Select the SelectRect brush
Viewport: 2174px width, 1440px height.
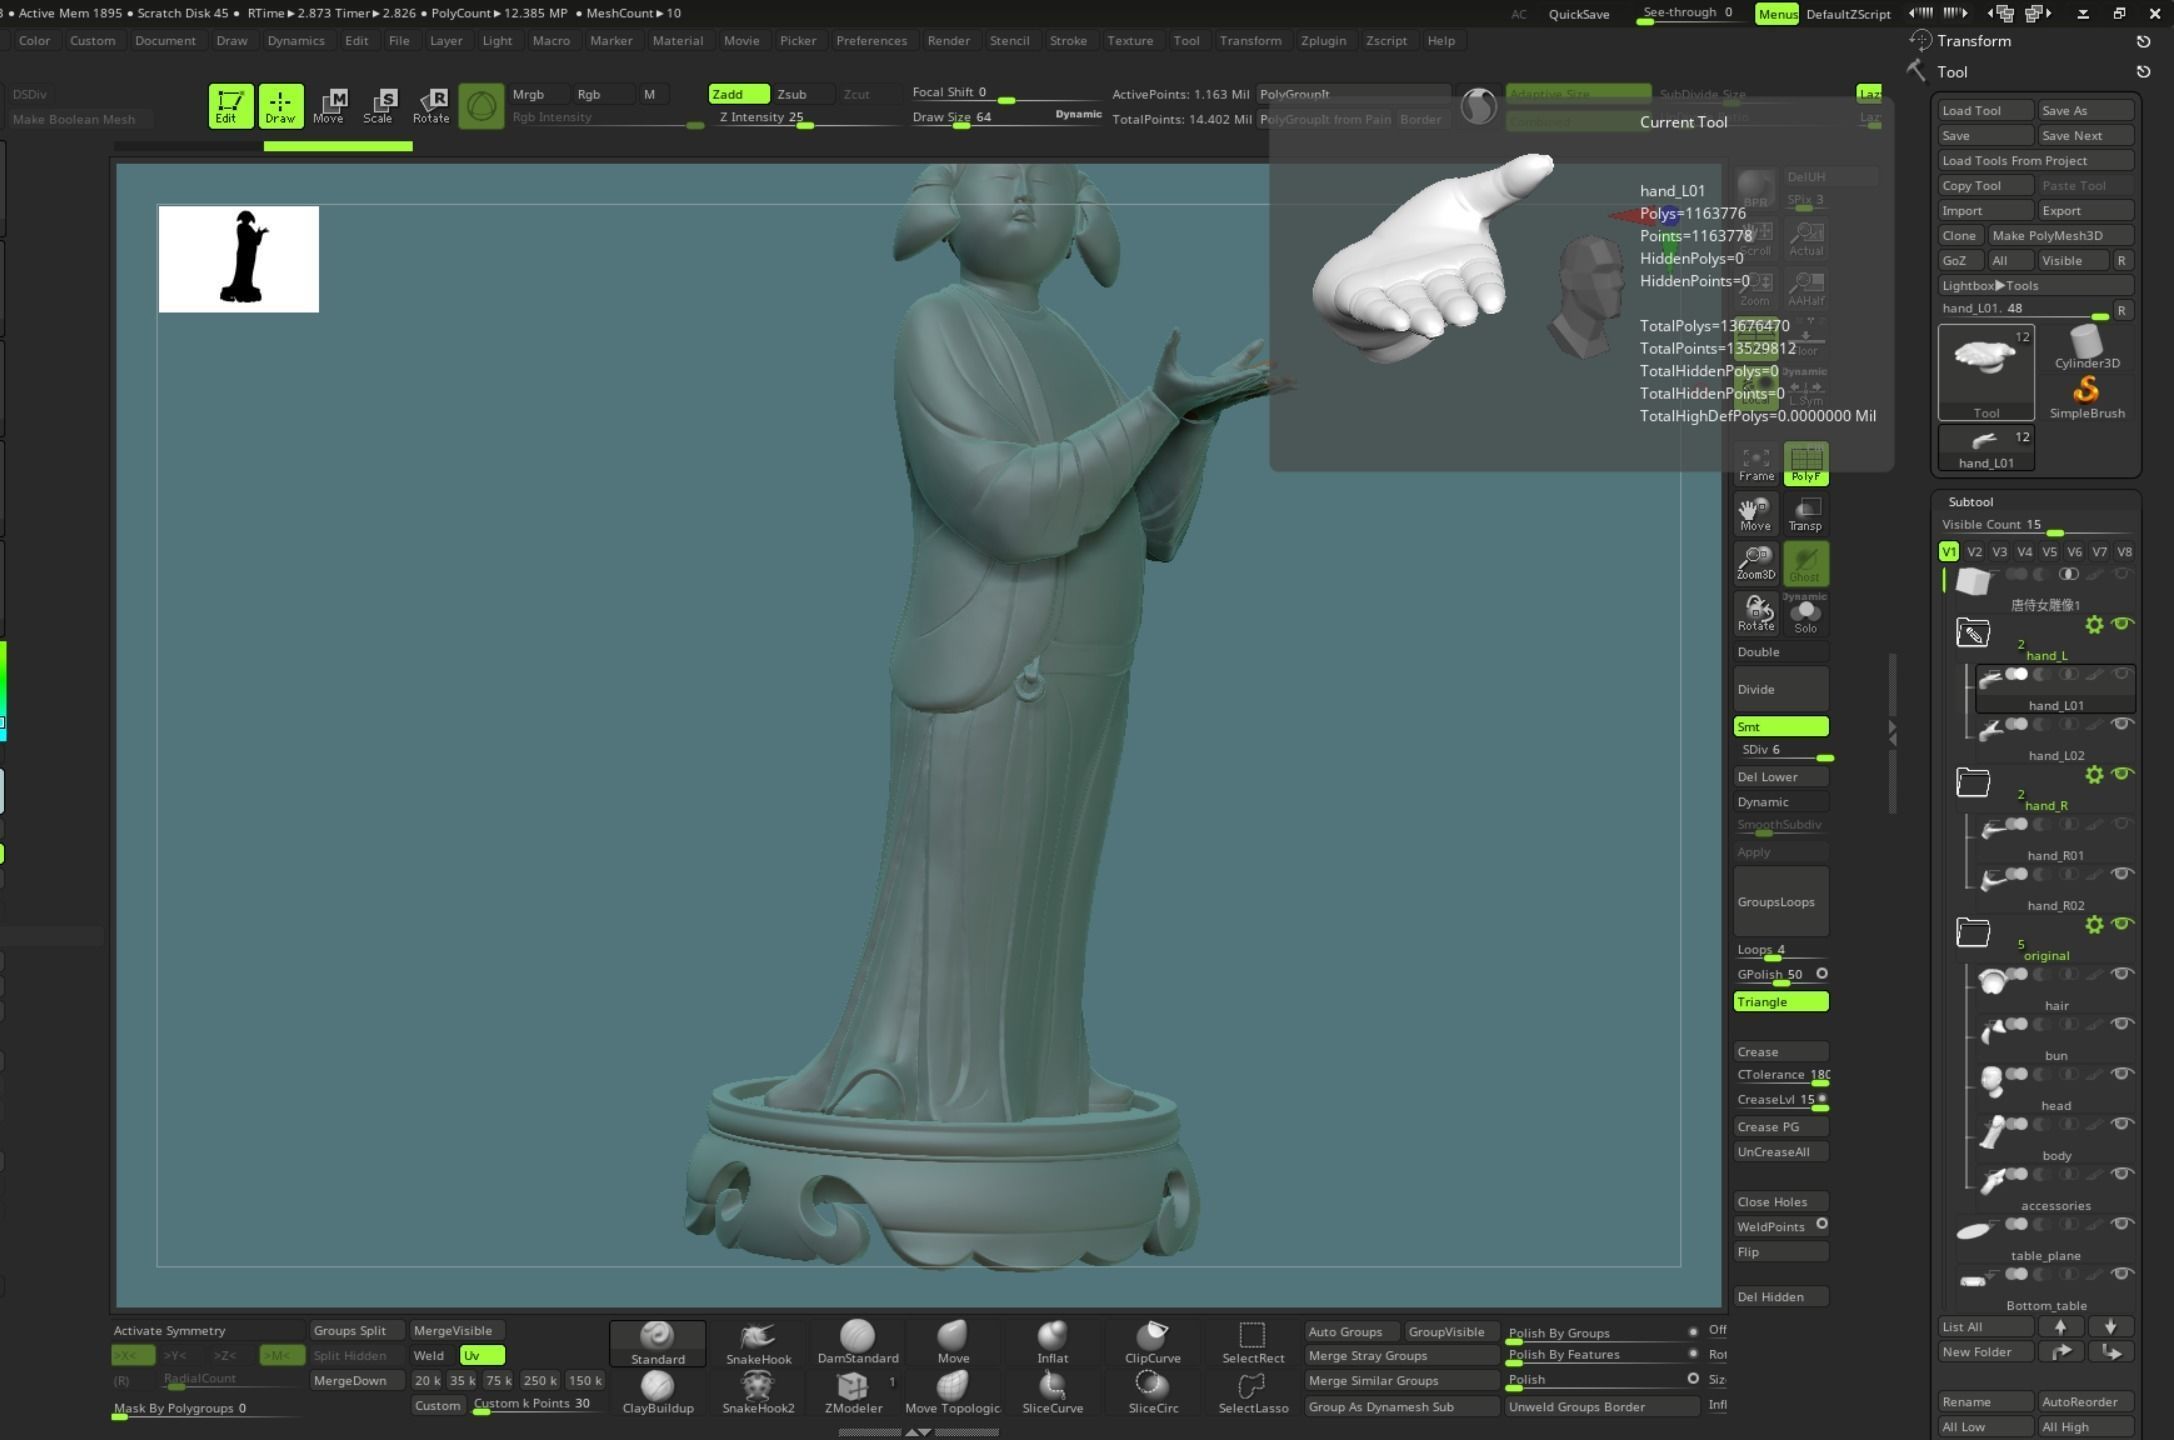point(1252,1342)
